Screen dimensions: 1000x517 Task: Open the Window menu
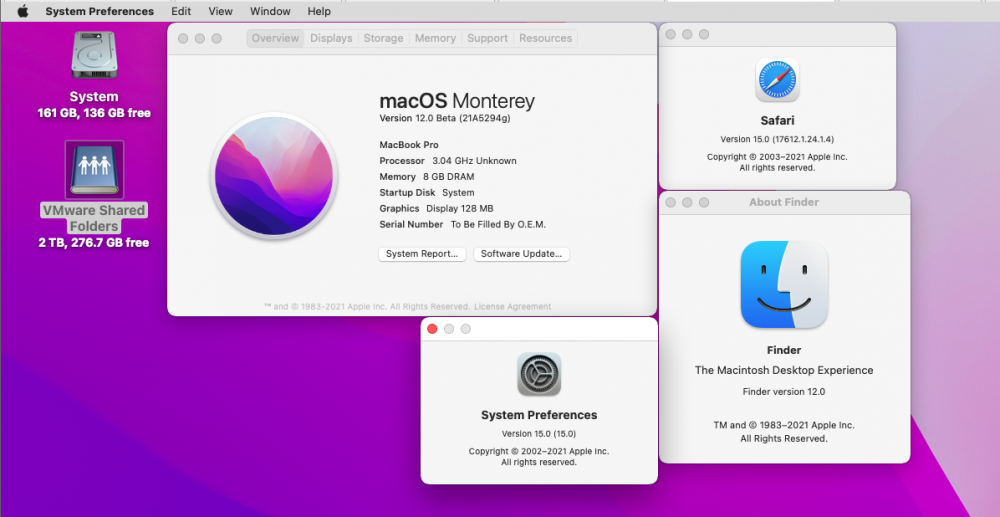tap(270, 11)
